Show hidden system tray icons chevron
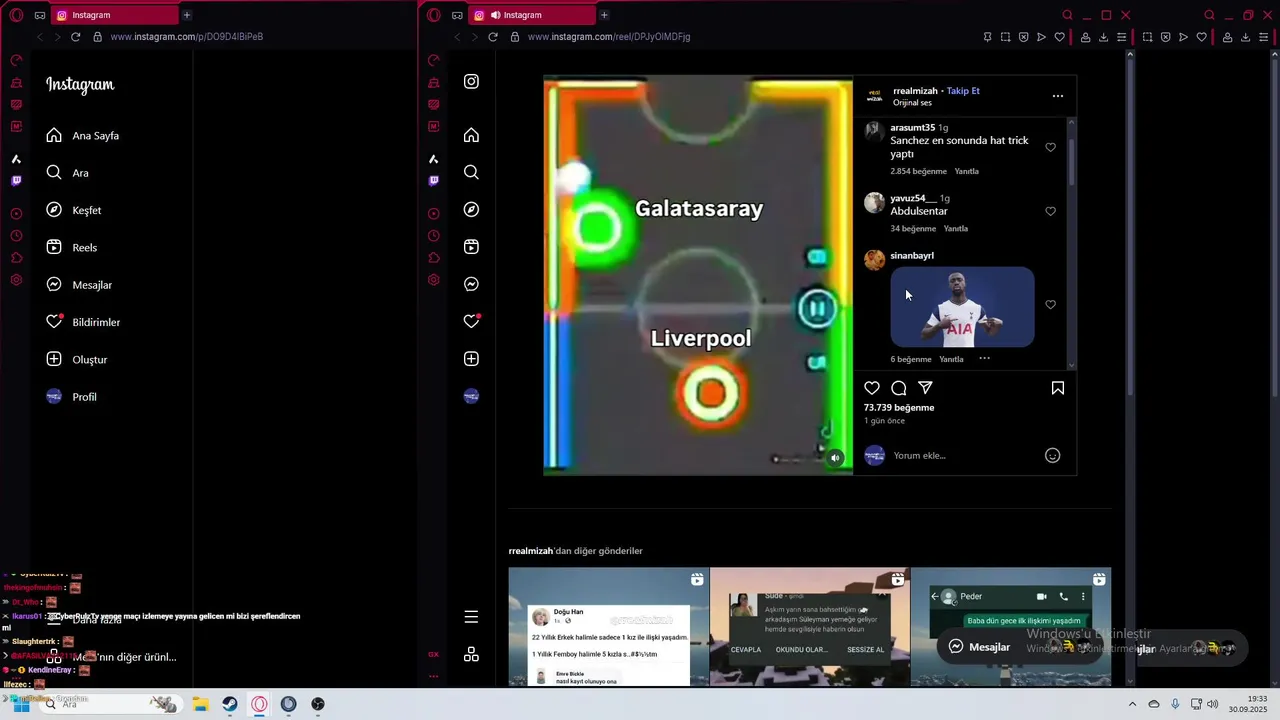This screenshot has height=720, width=1280. 1132,704
